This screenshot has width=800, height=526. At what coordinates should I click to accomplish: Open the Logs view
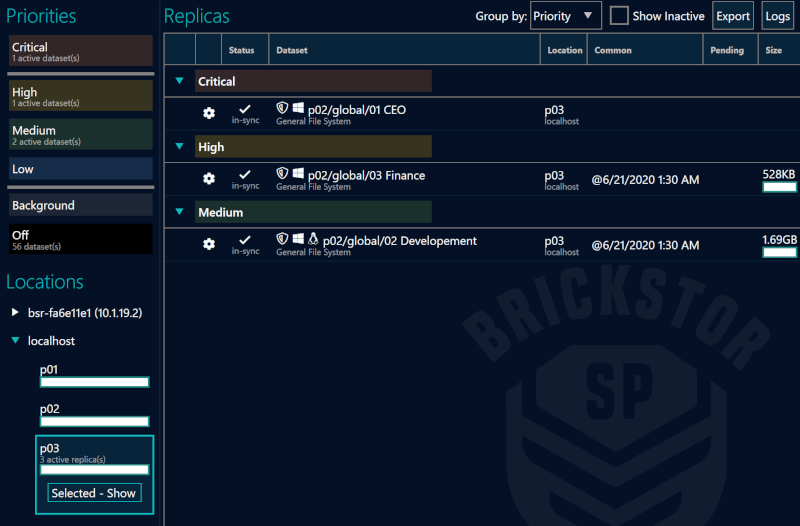(777, 16)
